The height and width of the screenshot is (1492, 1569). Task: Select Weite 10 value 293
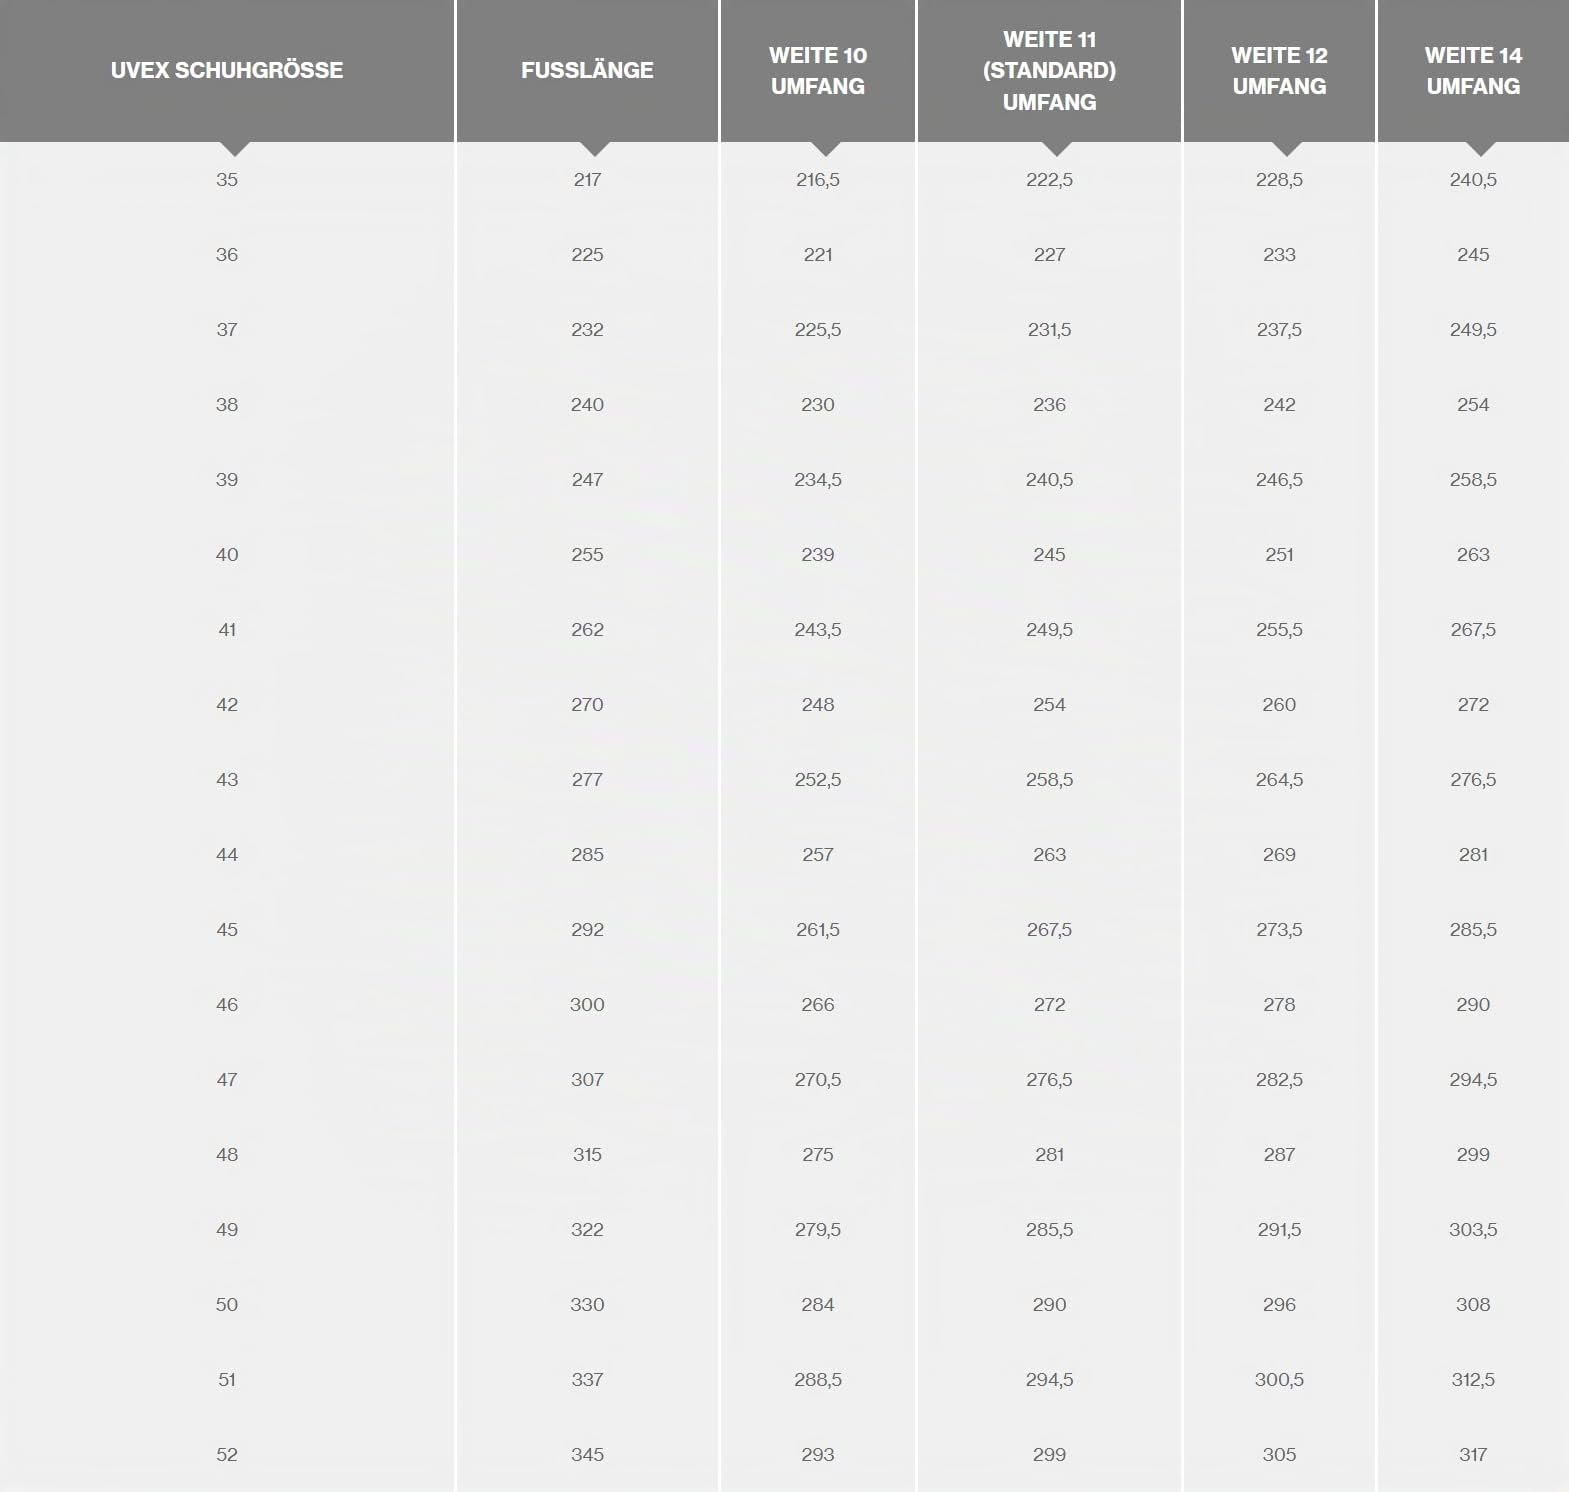click(x=818, y=1455)
